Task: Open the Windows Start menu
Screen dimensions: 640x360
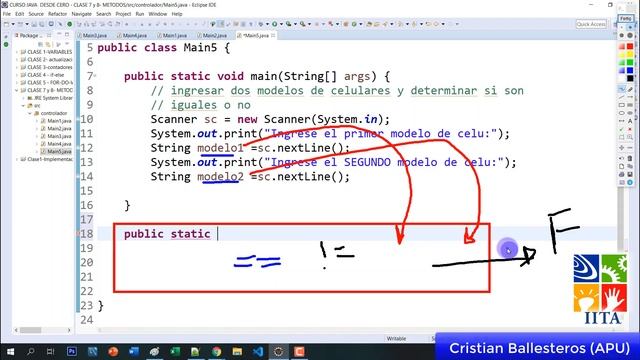Action: (x=10, y=351)
